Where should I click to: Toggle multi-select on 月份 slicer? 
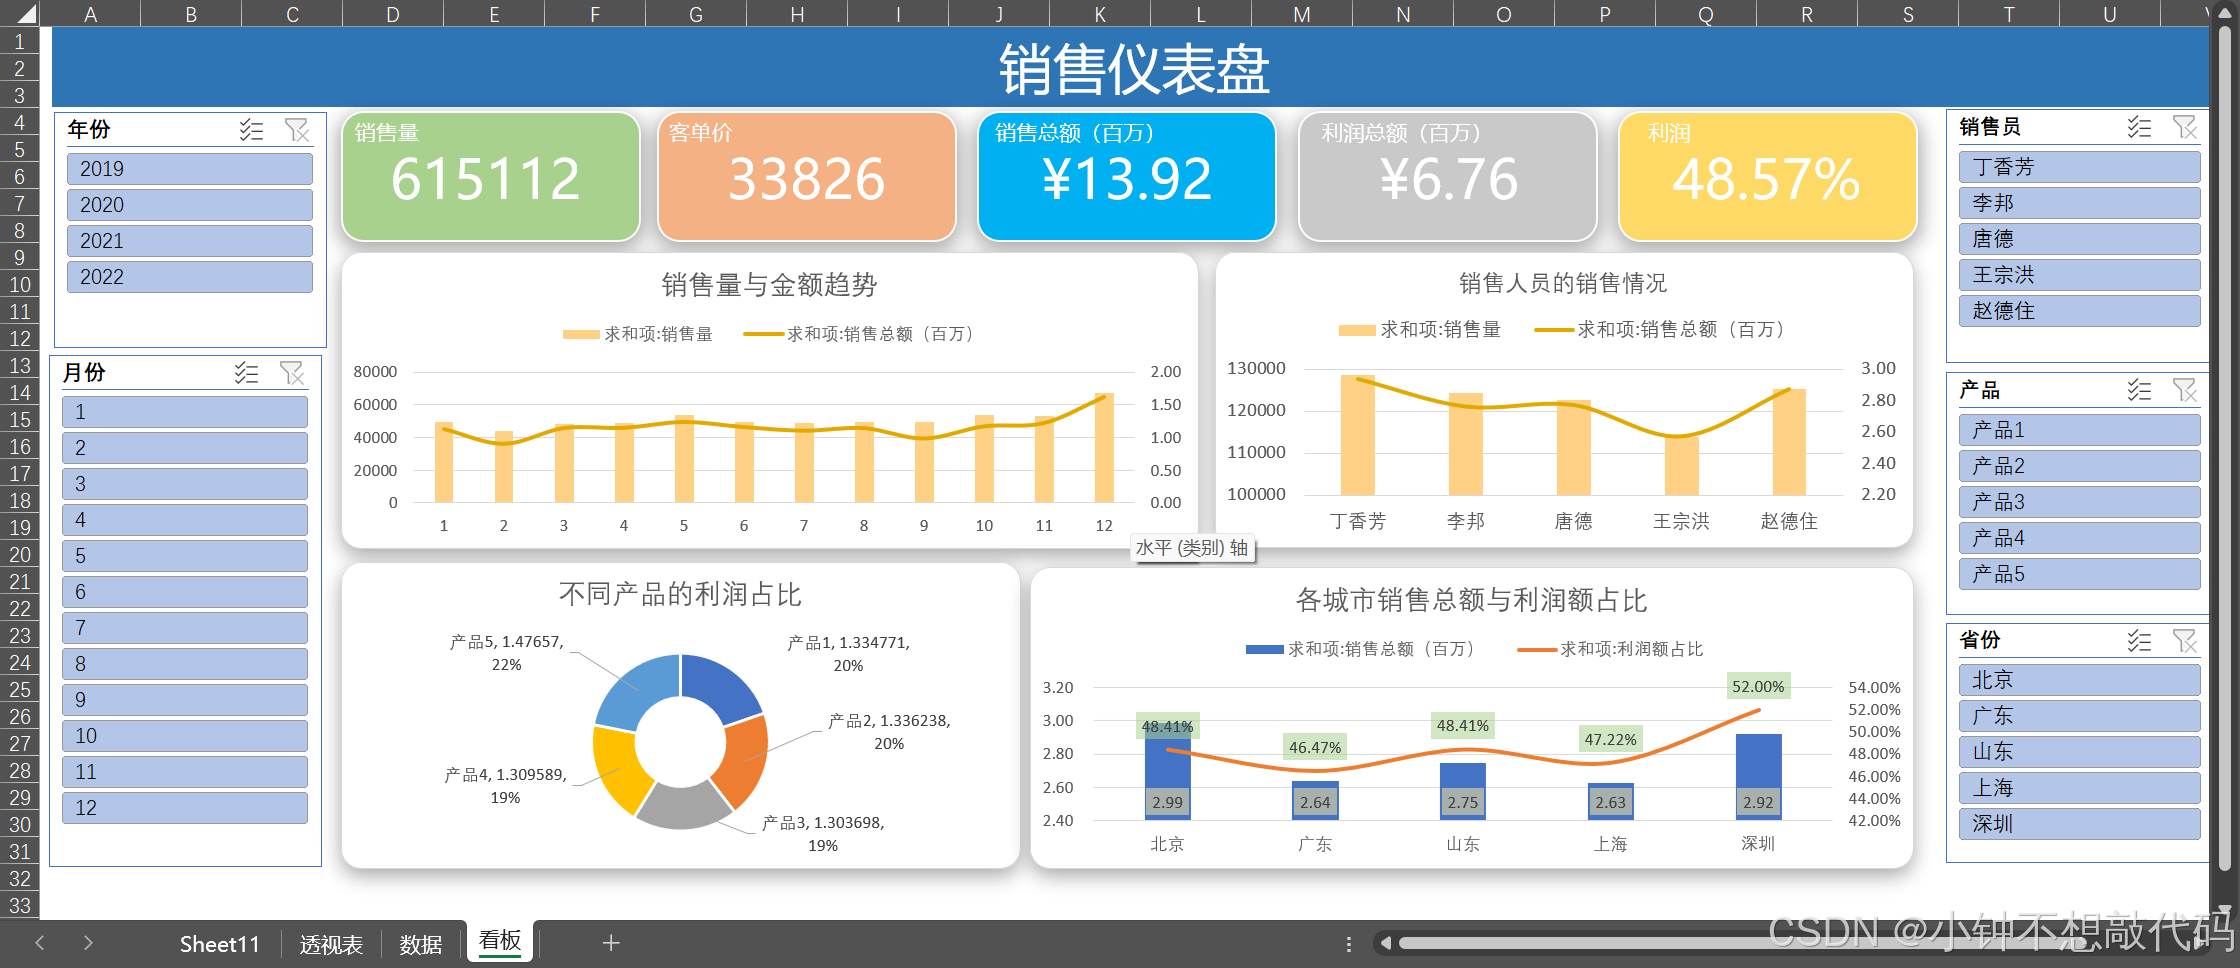(246, 373)
